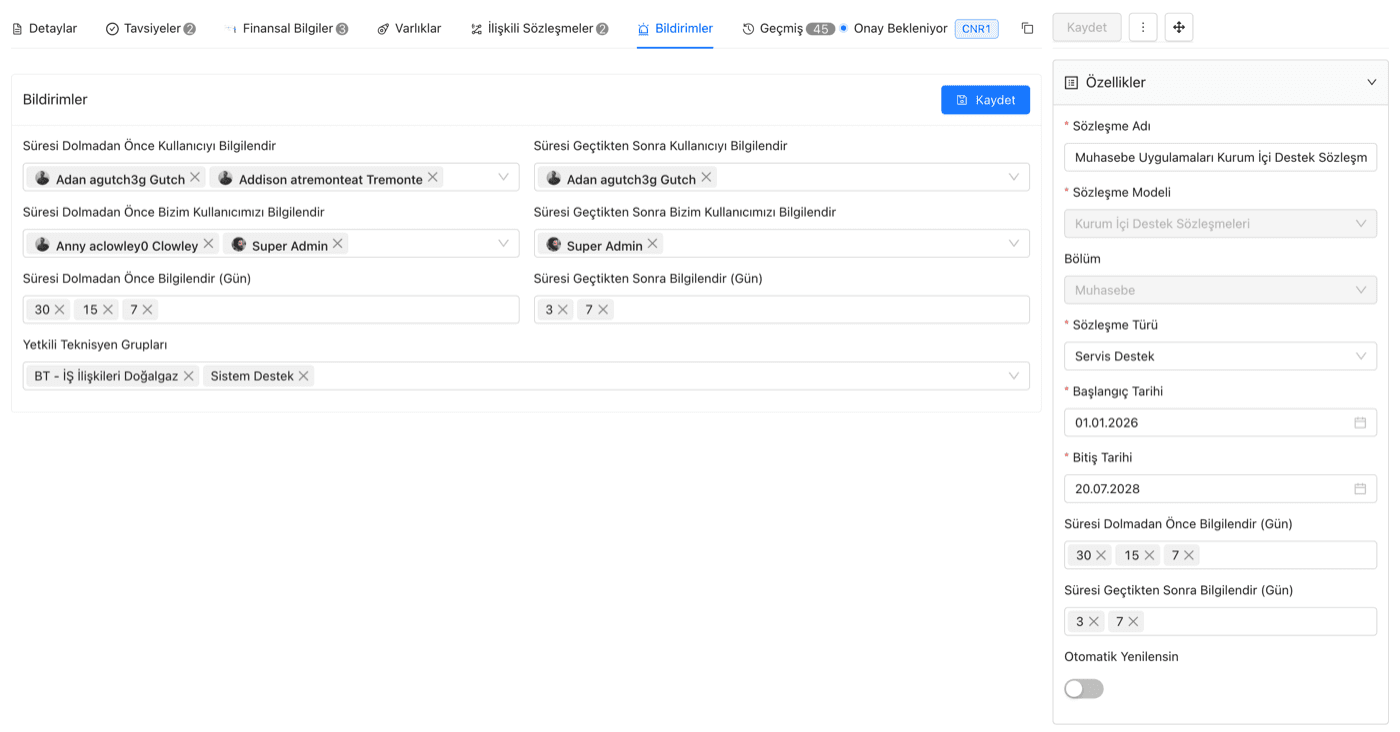Open the Tavsiyeler tab
This screenshot has height=732, width=1400.
(151, 28)
